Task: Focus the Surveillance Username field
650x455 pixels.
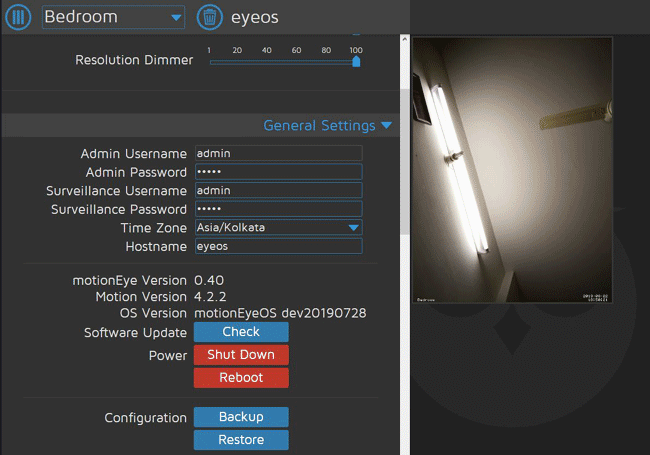Action: [x=279, y=191]
